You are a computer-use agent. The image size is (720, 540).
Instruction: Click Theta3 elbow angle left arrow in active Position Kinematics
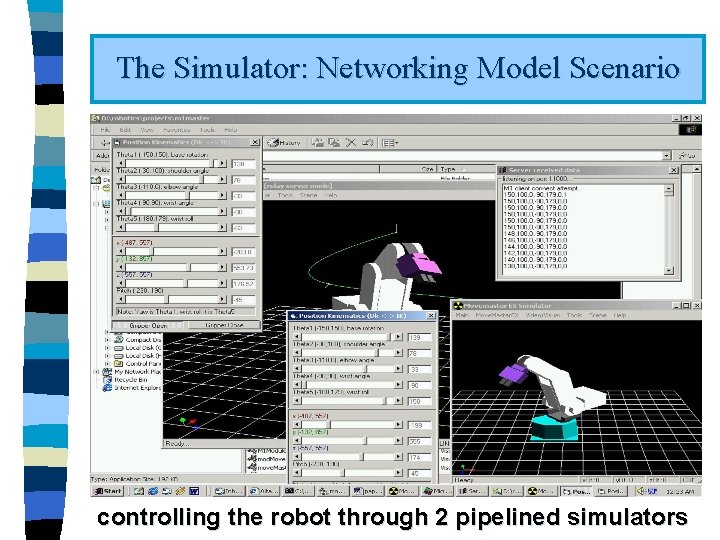[297, 369]
